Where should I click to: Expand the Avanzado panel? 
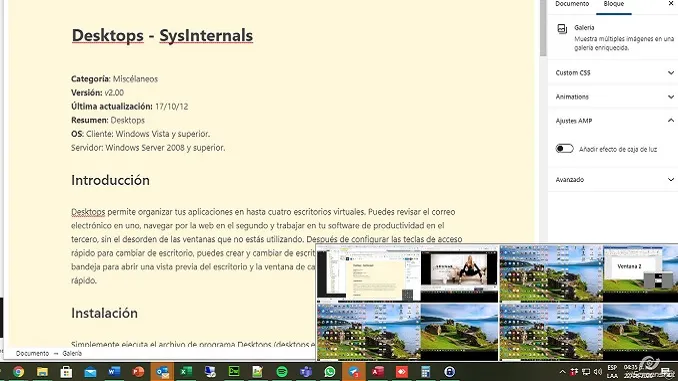pyautogui.click(x=613, y=179)
